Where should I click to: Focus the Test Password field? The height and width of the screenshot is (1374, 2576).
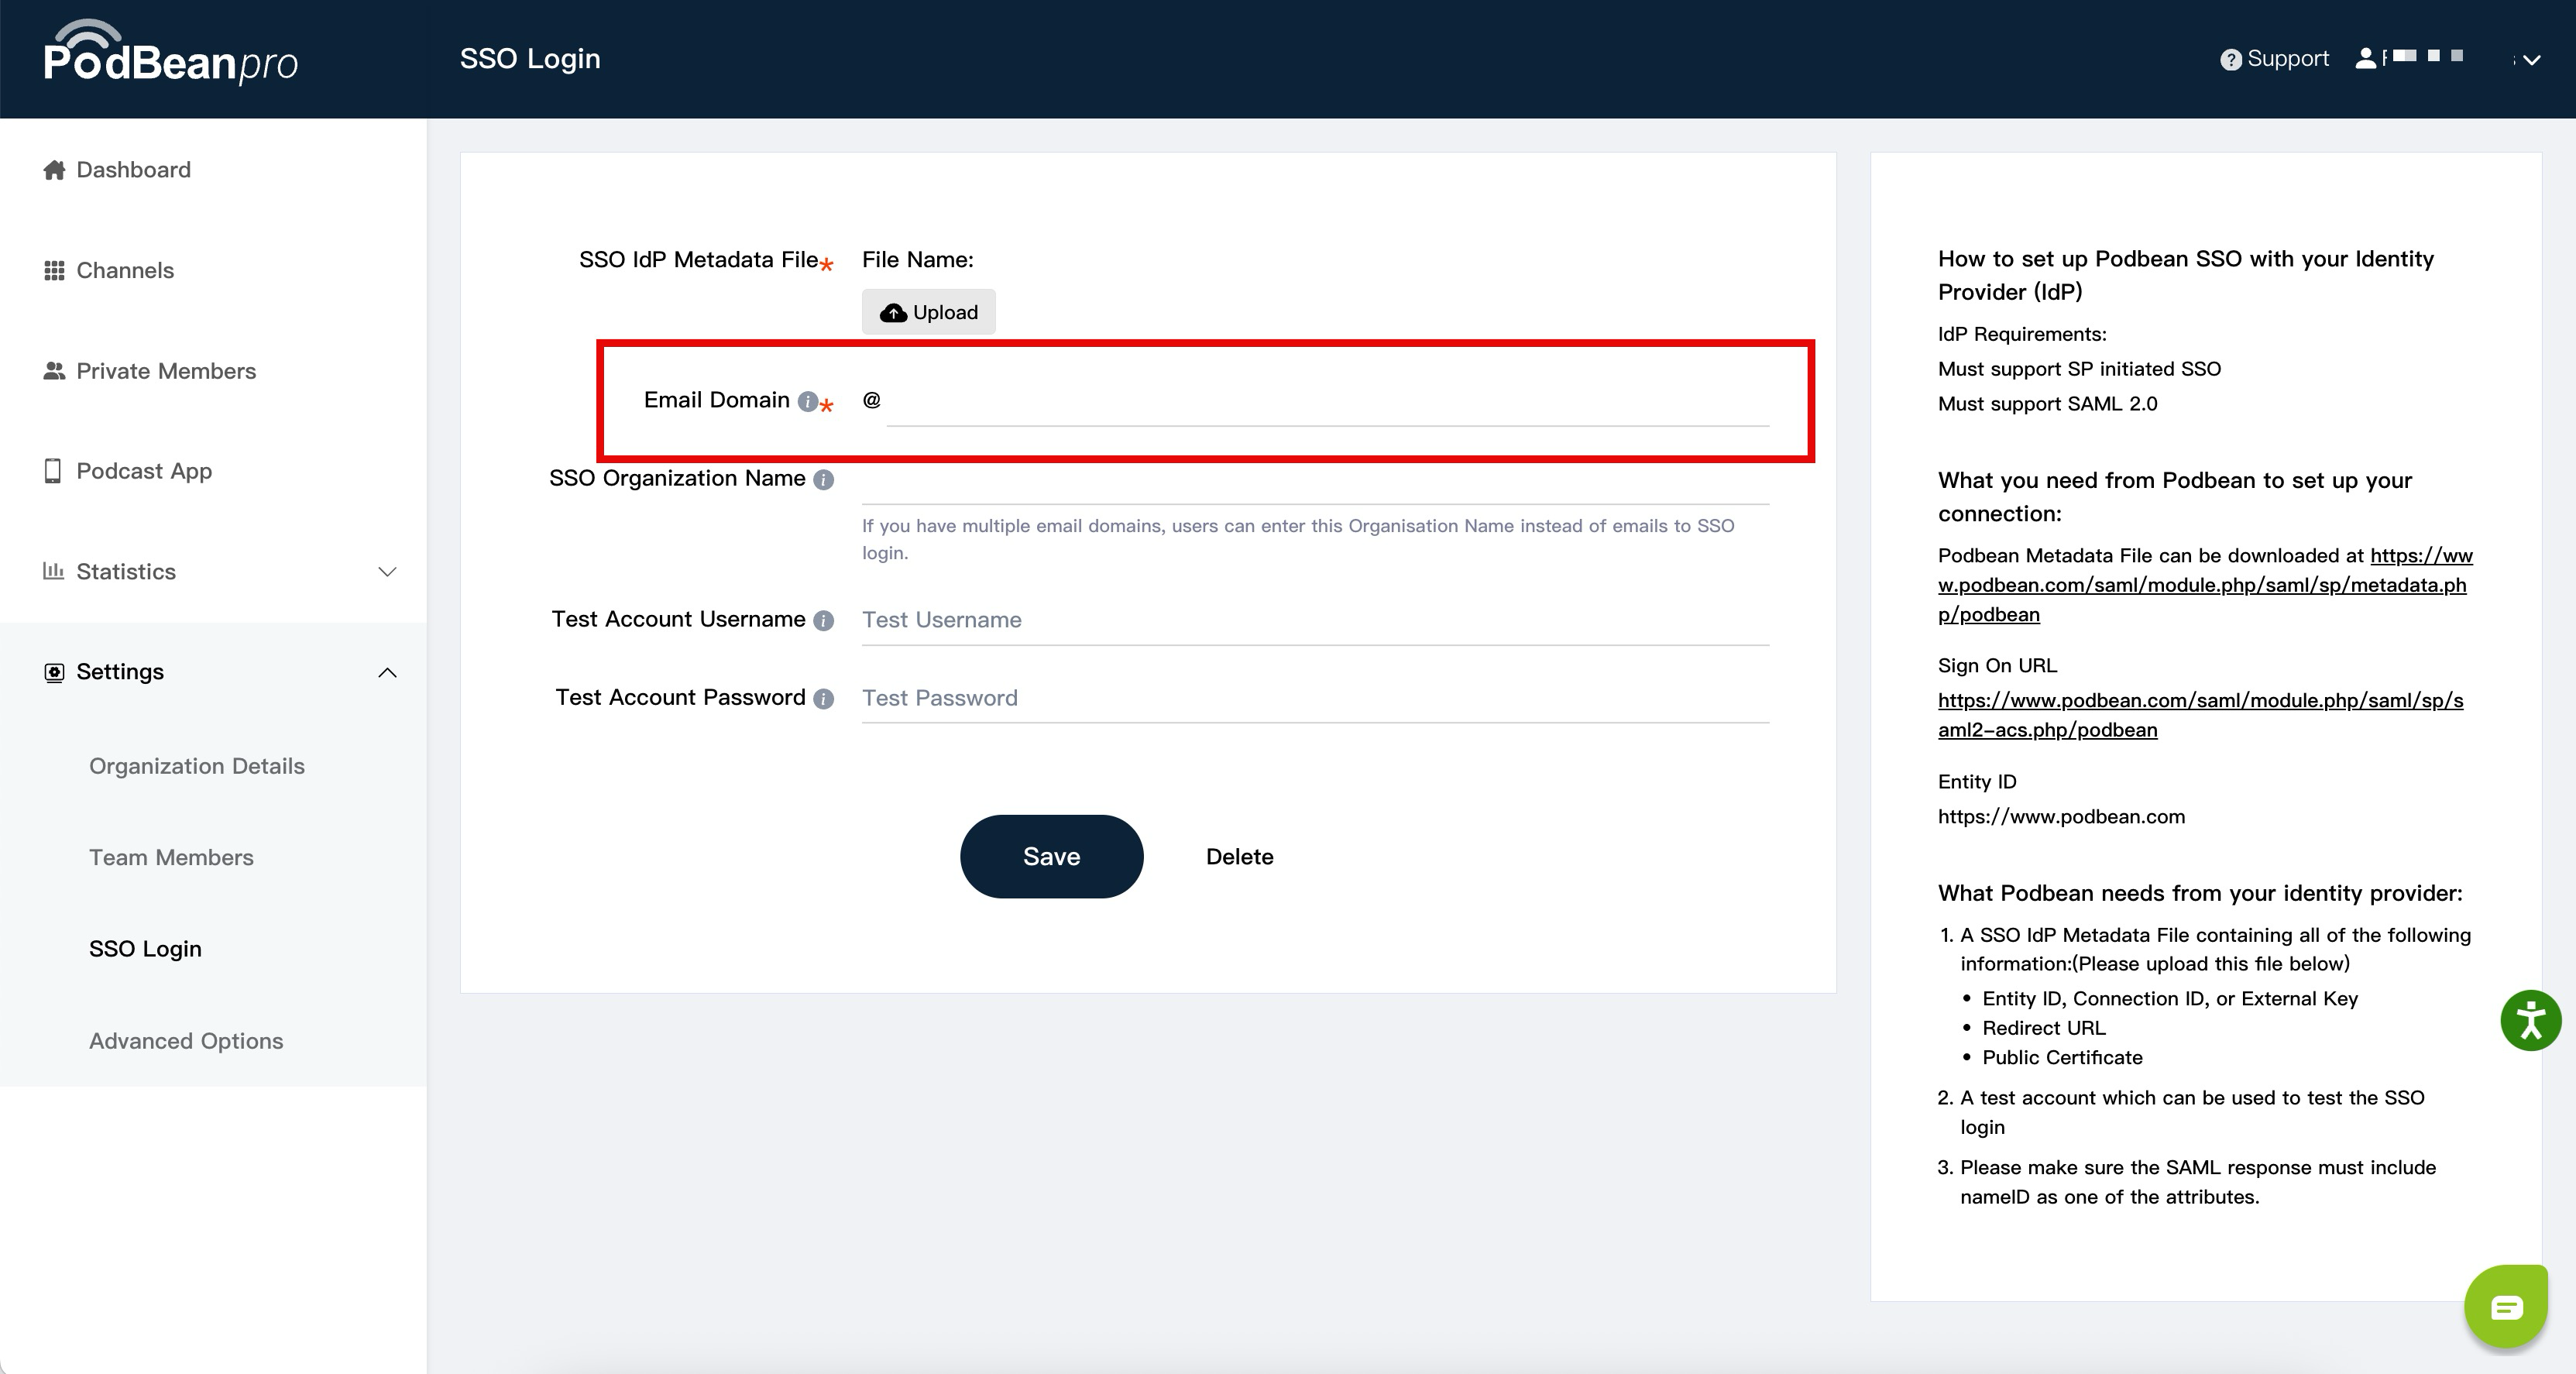click(1315, 698)
